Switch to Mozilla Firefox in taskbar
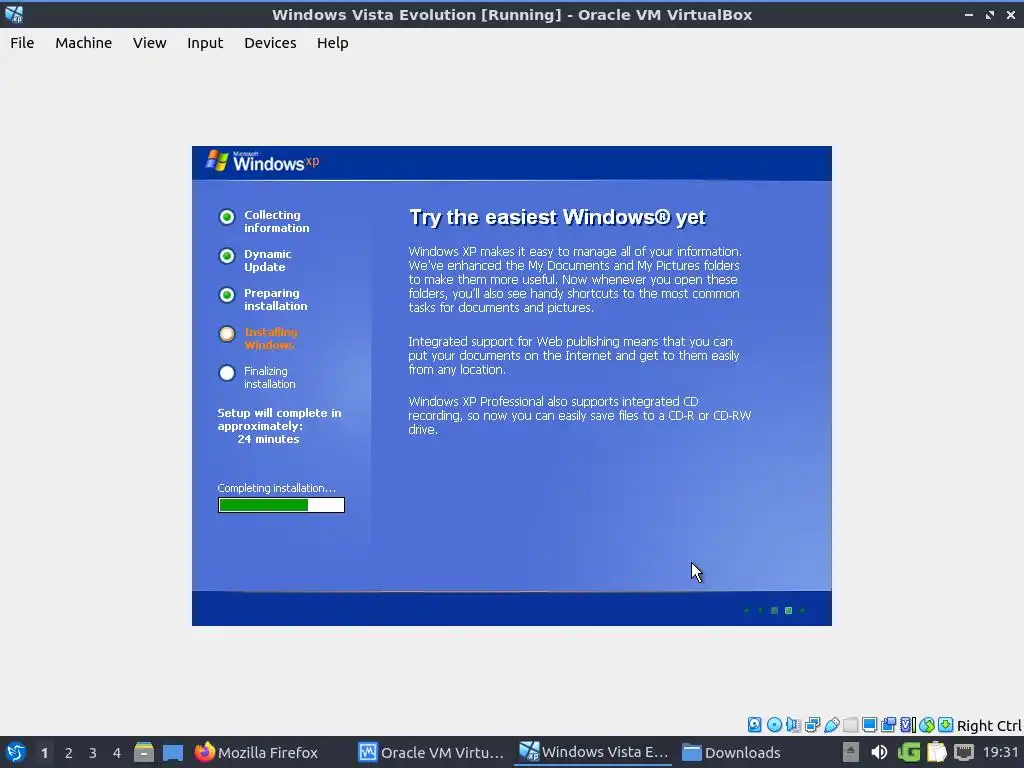Viewport: 1024px width, 768px height. 256,752
